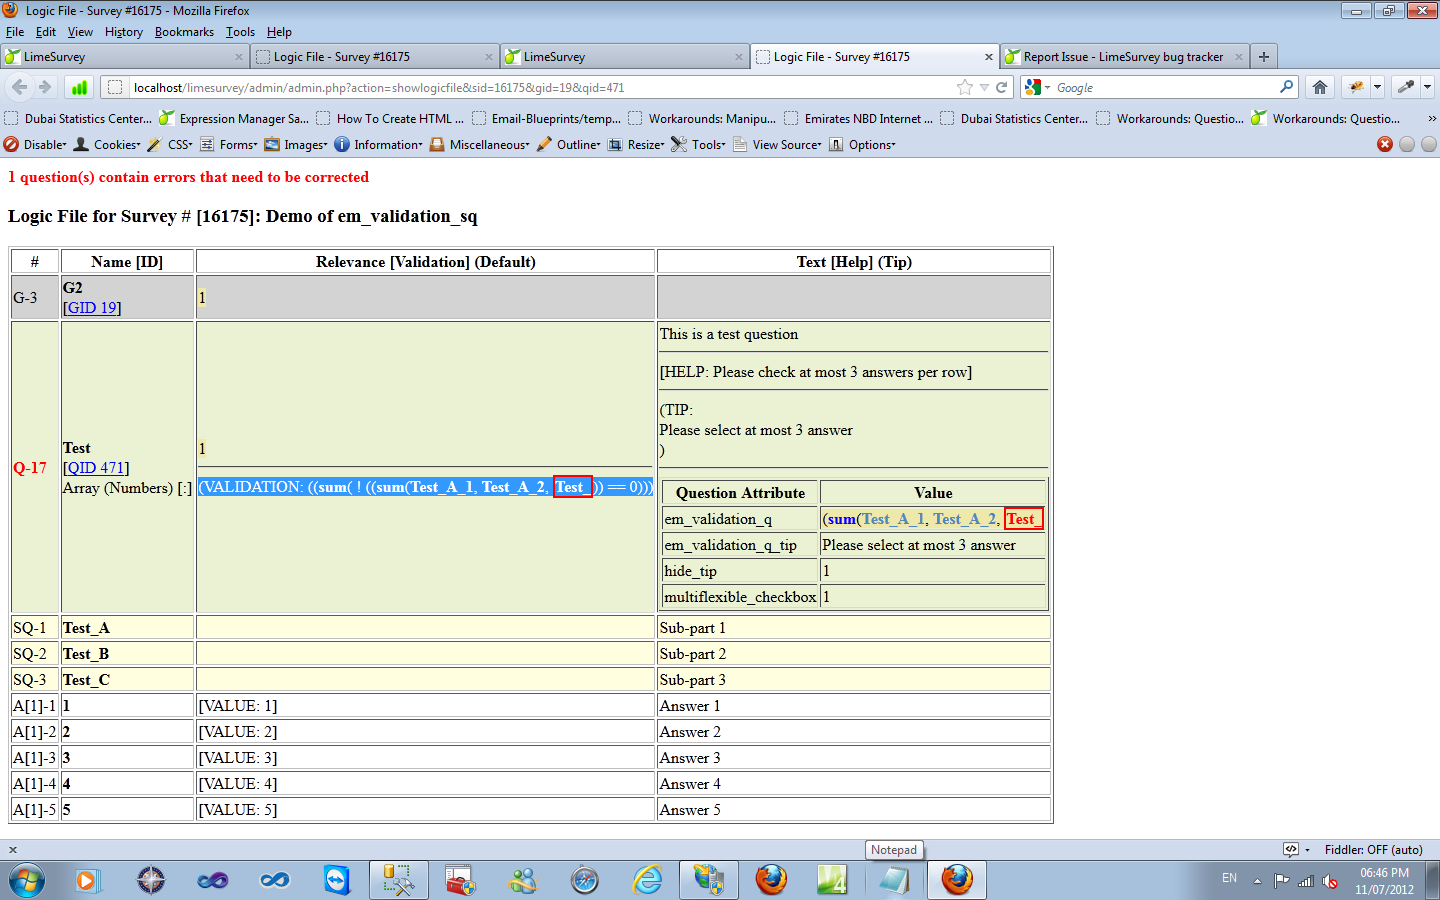Expand the Firebug dropdown arrow

(x=1377, y=87)
